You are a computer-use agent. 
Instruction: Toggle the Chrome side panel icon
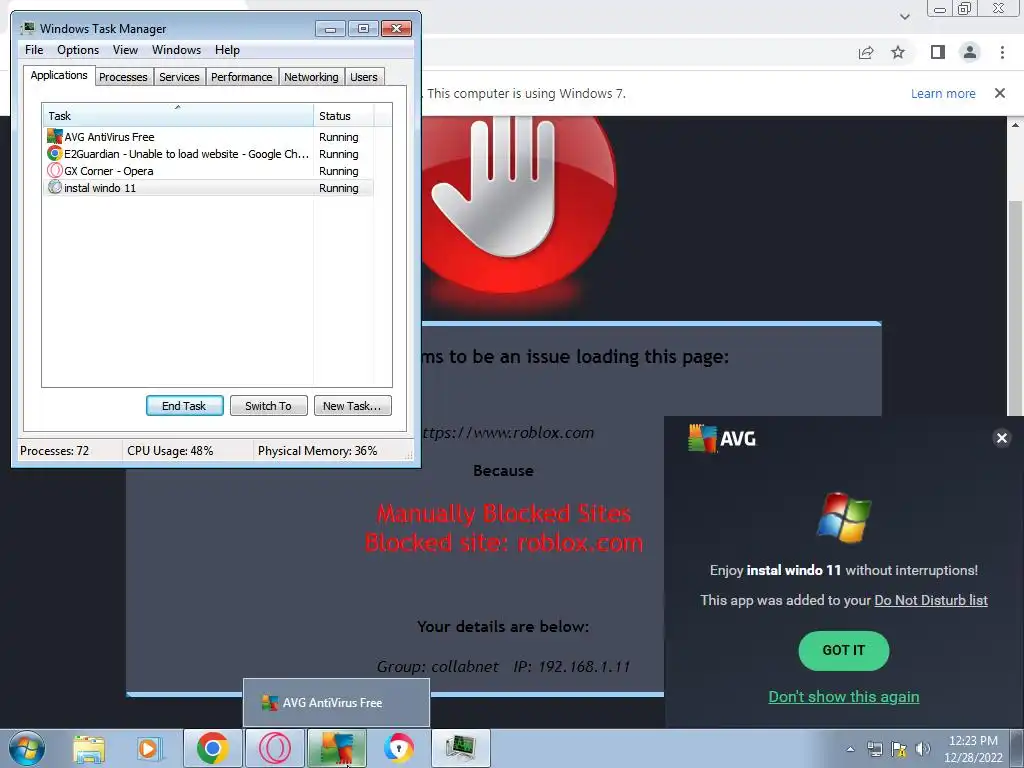coord(938,52)
